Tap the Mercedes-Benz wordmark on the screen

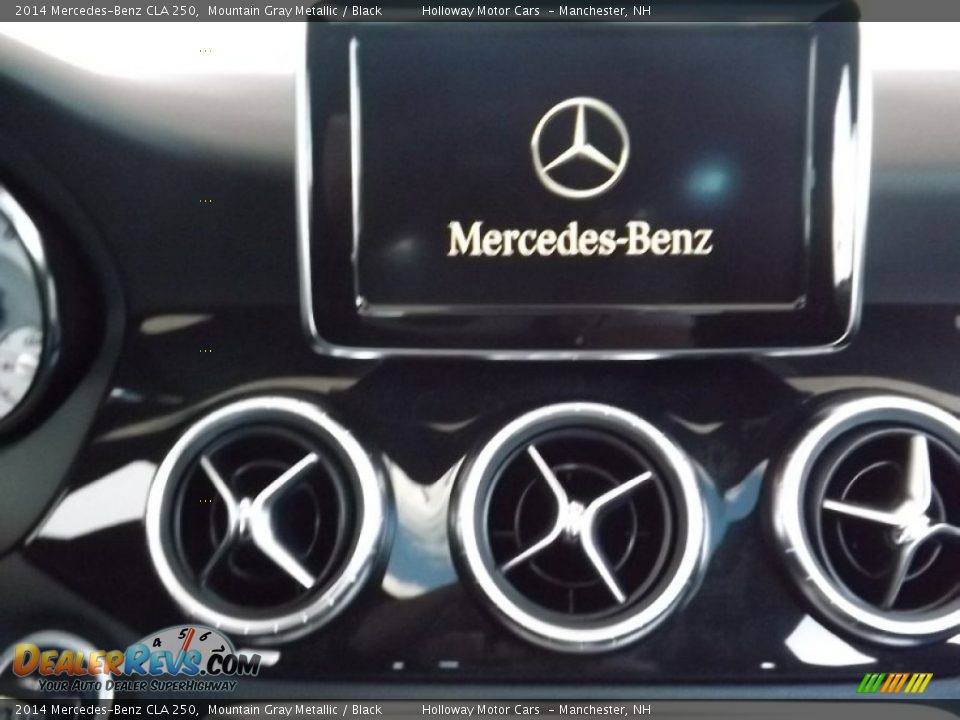tap(580, 239)
